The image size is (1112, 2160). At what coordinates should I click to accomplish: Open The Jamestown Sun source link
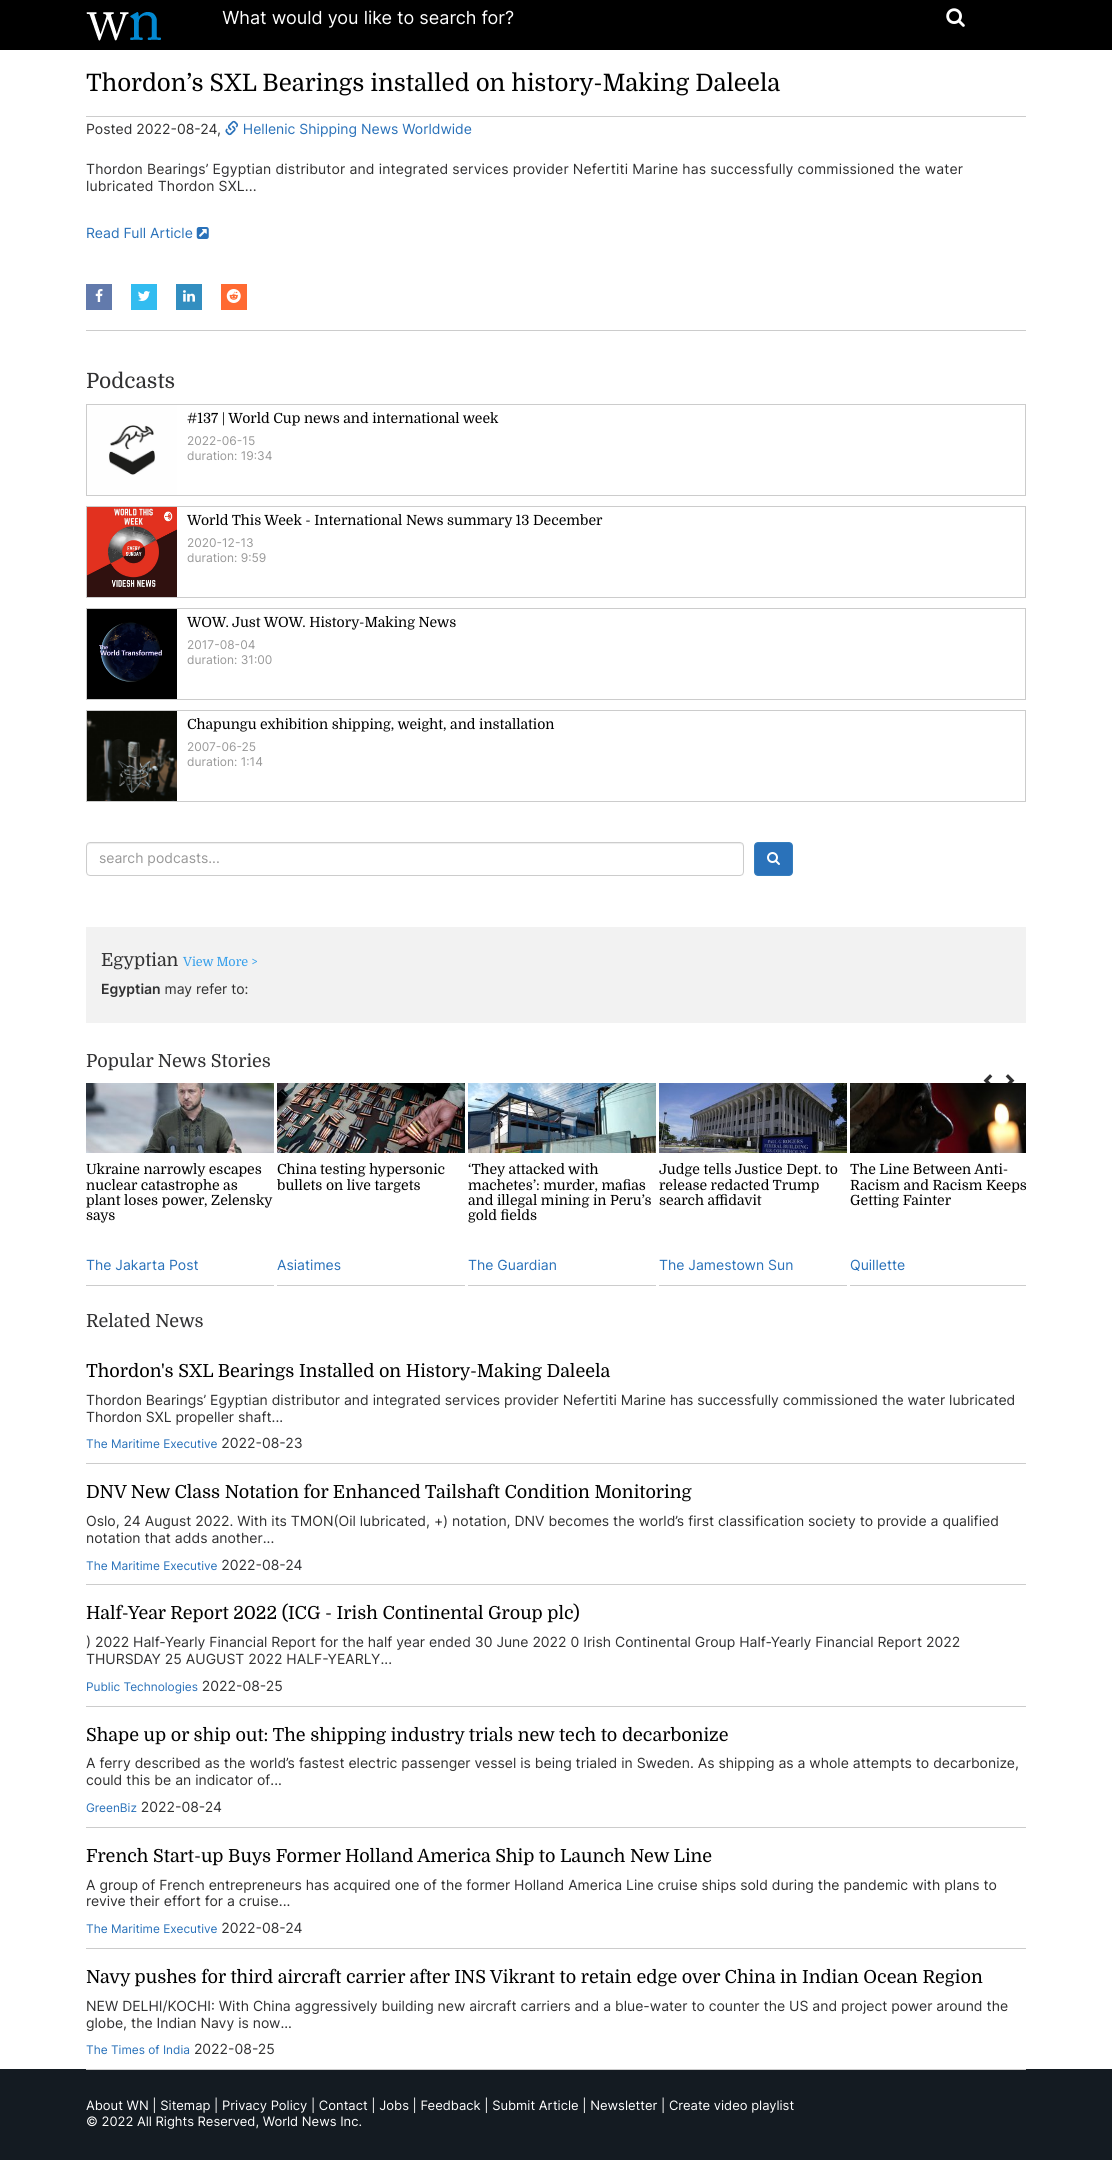pos(726,1265)
